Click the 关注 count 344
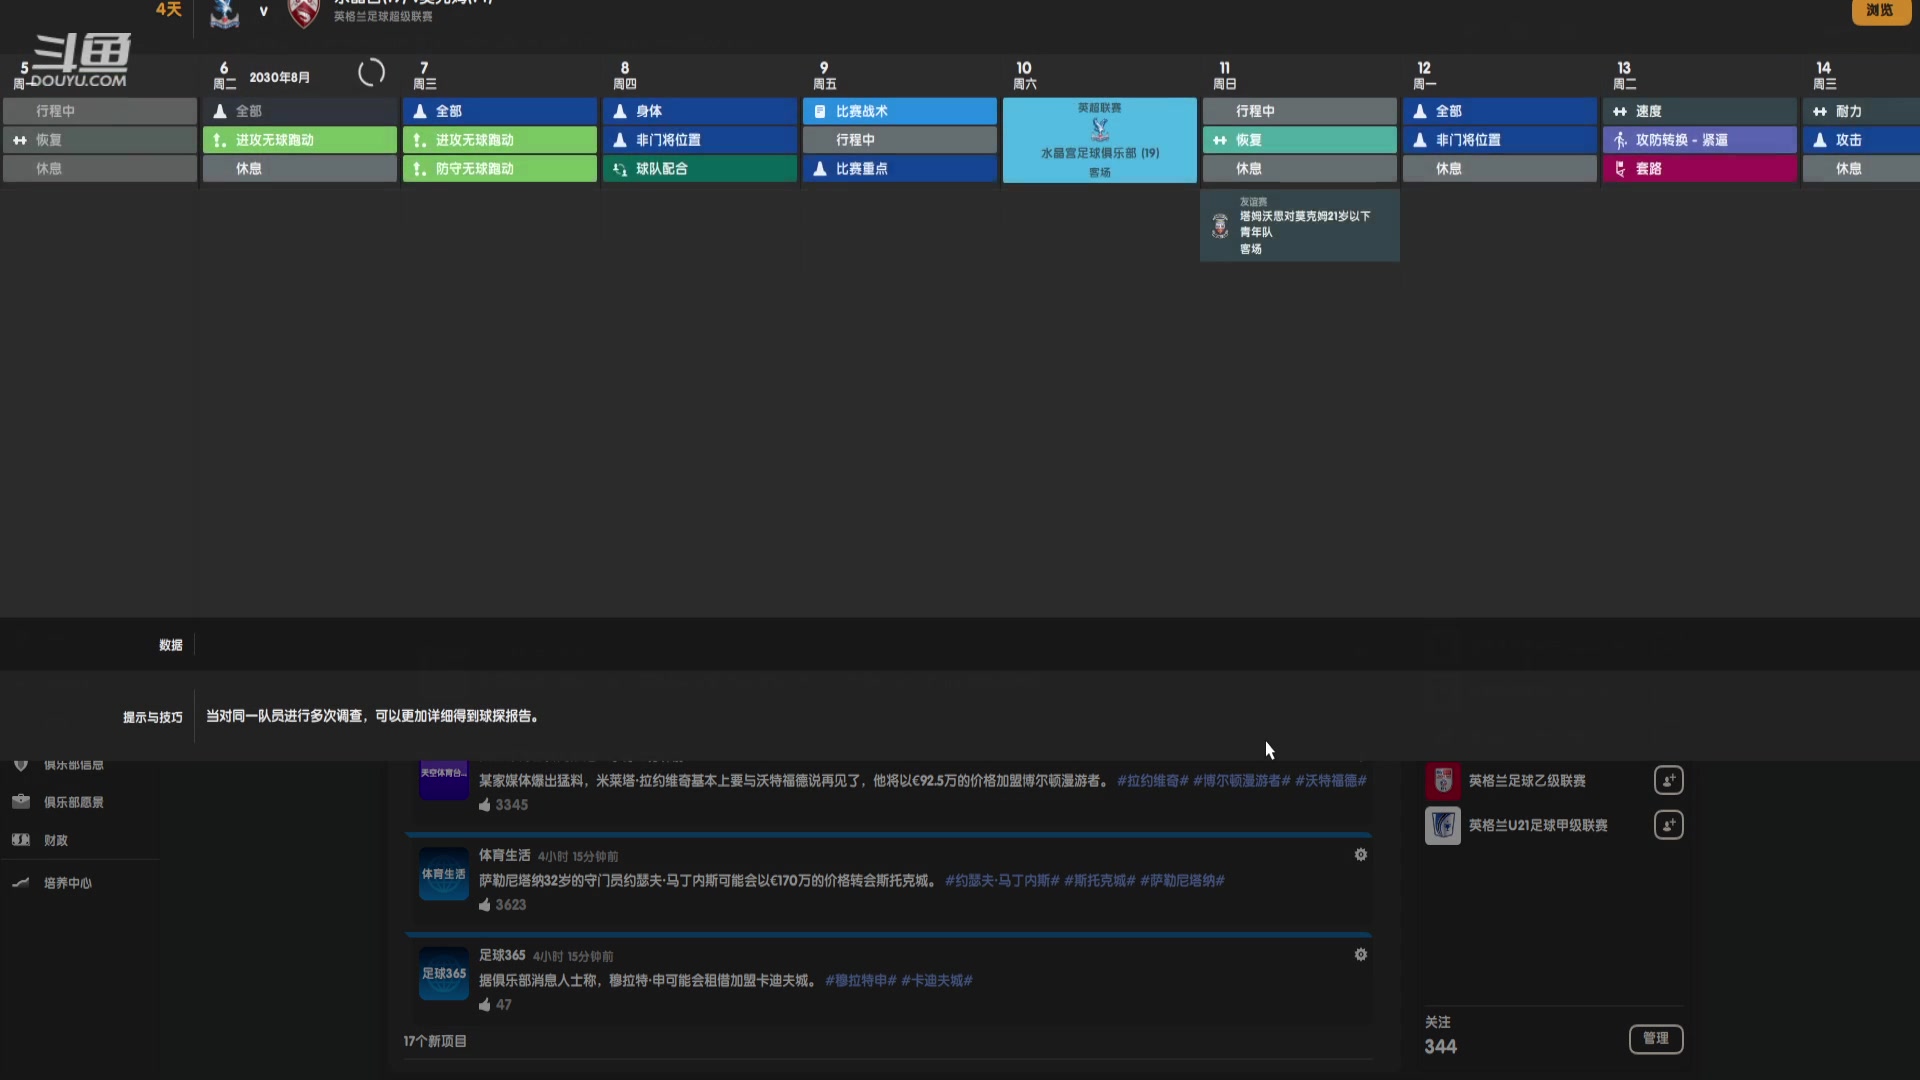 pos(1440,1046)
